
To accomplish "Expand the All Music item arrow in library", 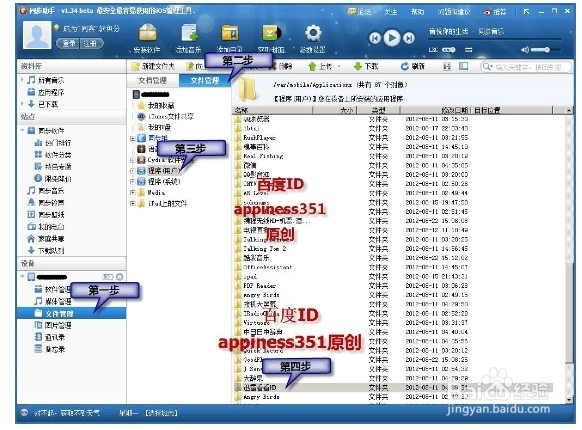I will point(22,80).
